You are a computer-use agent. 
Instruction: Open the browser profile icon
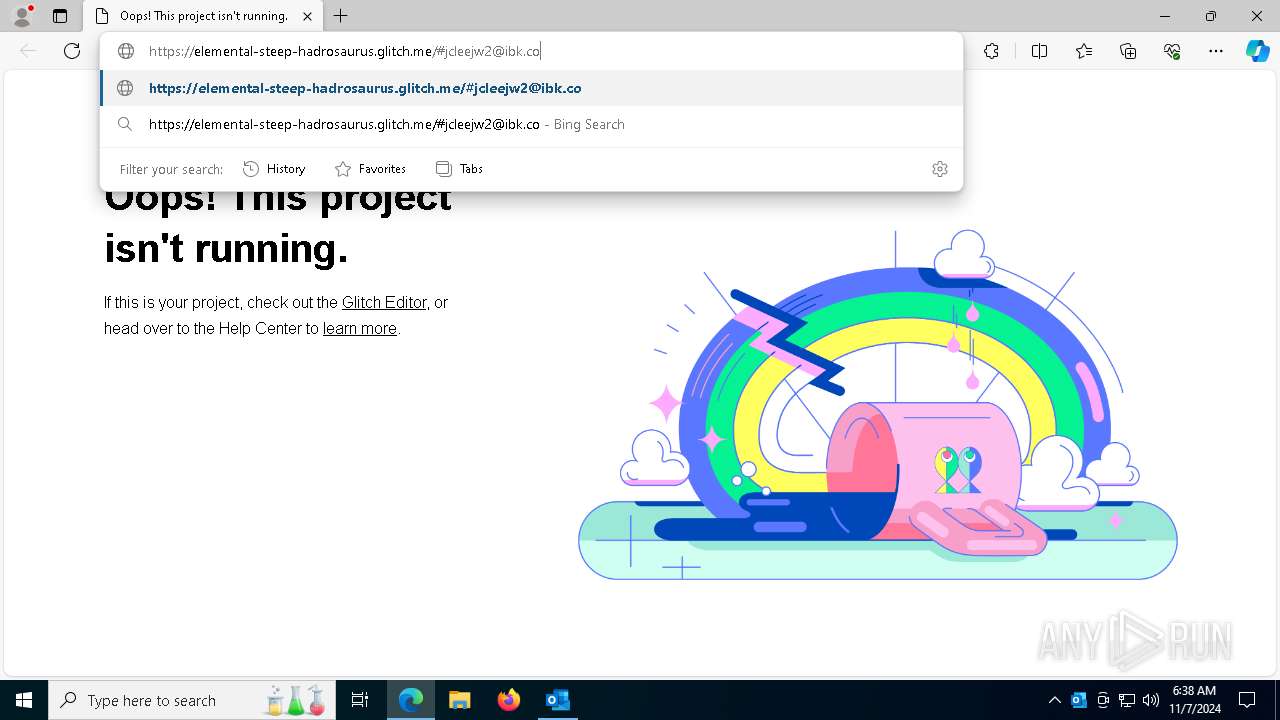point(22,15)
